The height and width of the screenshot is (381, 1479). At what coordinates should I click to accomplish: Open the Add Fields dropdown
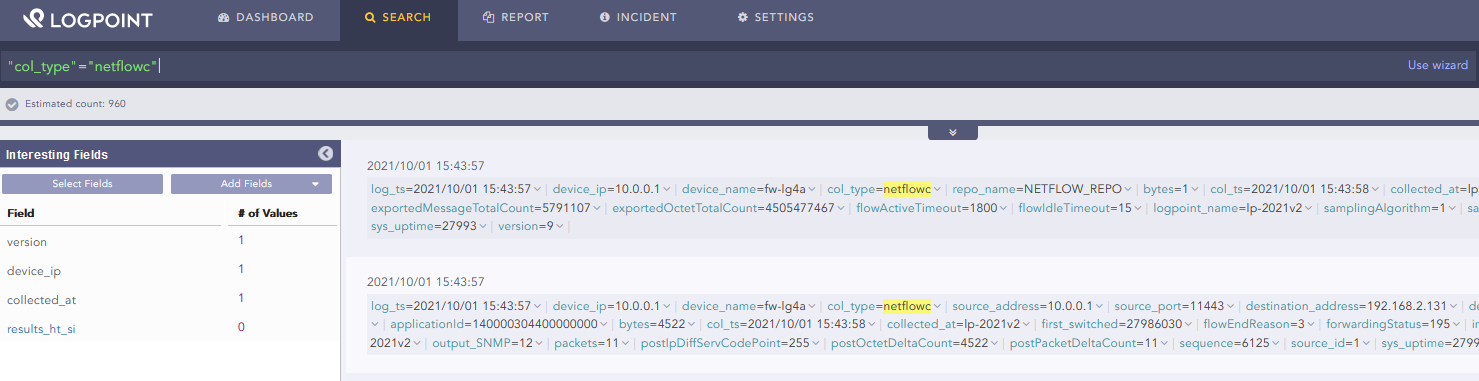click(x=251, y=184)
